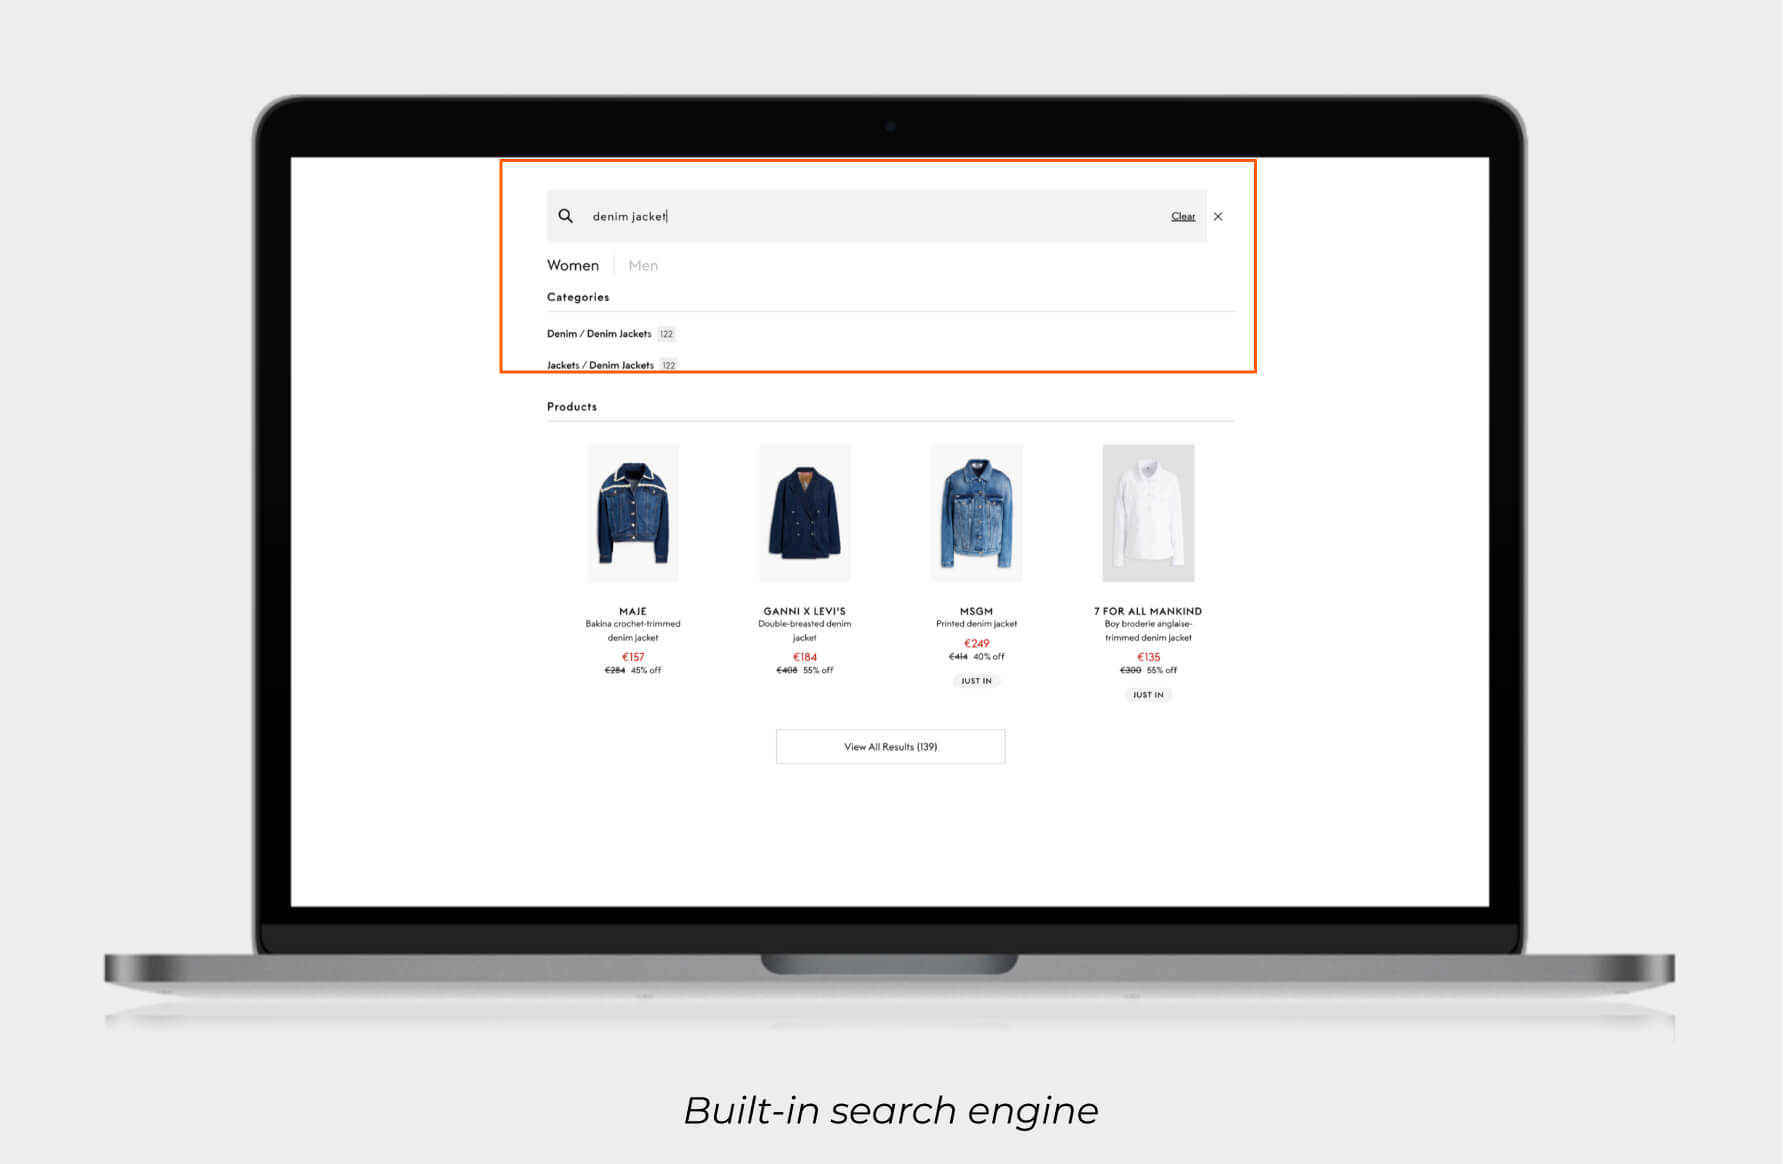1783x1164 pixels.
Task: Click the GANNI X LEVI'S product title
Action: (804, 611)
